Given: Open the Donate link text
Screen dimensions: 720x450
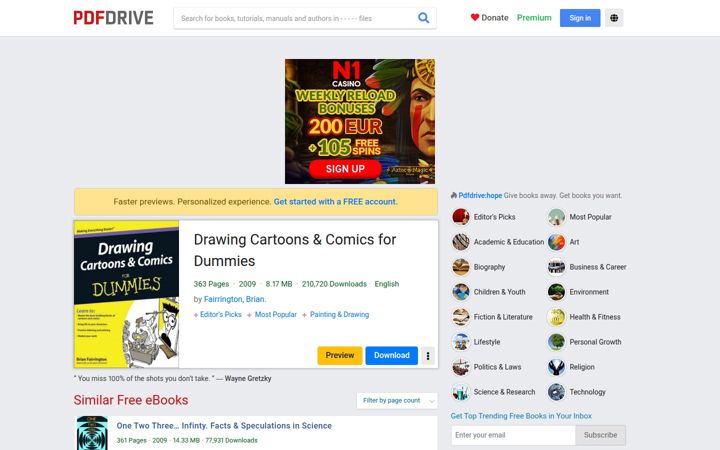Looking at the screenshot, I should pos(495,17).
